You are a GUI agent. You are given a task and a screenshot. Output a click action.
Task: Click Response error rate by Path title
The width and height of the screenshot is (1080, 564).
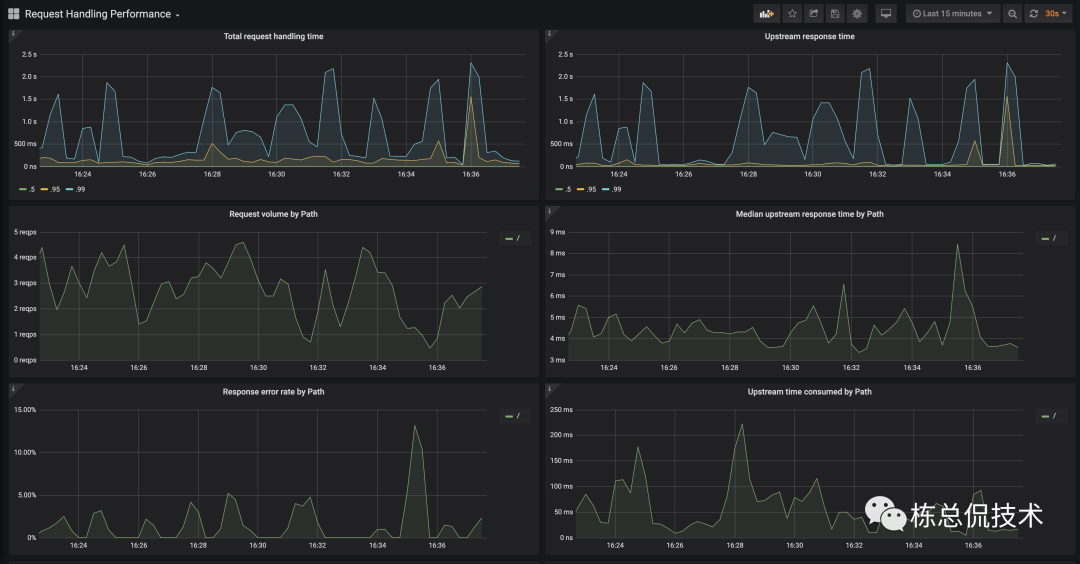click(273, 392)
